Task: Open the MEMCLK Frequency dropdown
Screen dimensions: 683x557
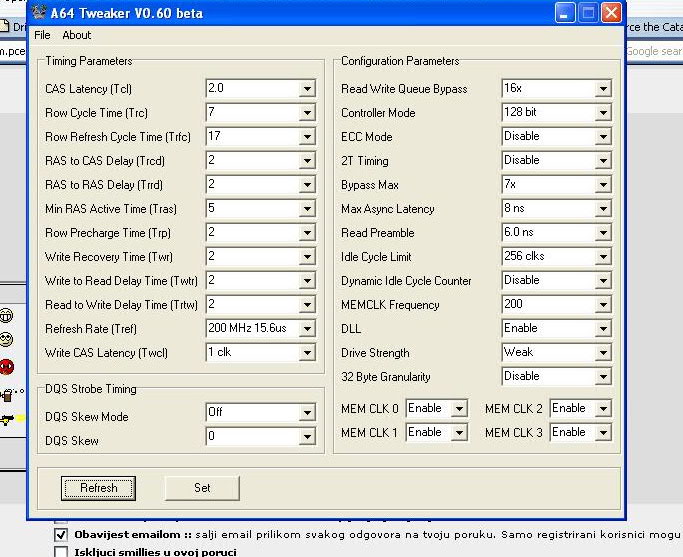Action: pyautogui.click(x=602, y=305)
